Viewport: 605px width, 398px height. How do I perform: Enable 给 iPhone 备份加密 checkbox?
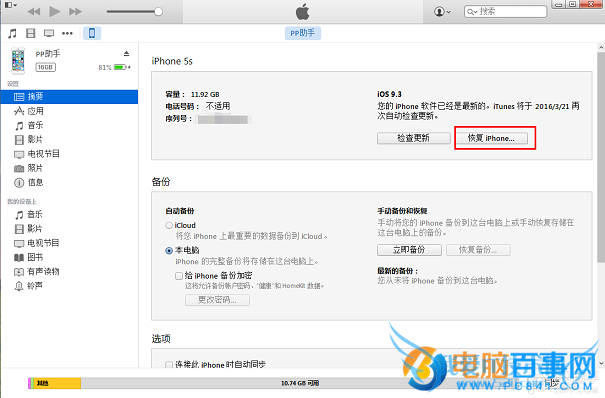pyautogui.click(x=179, y=276)
